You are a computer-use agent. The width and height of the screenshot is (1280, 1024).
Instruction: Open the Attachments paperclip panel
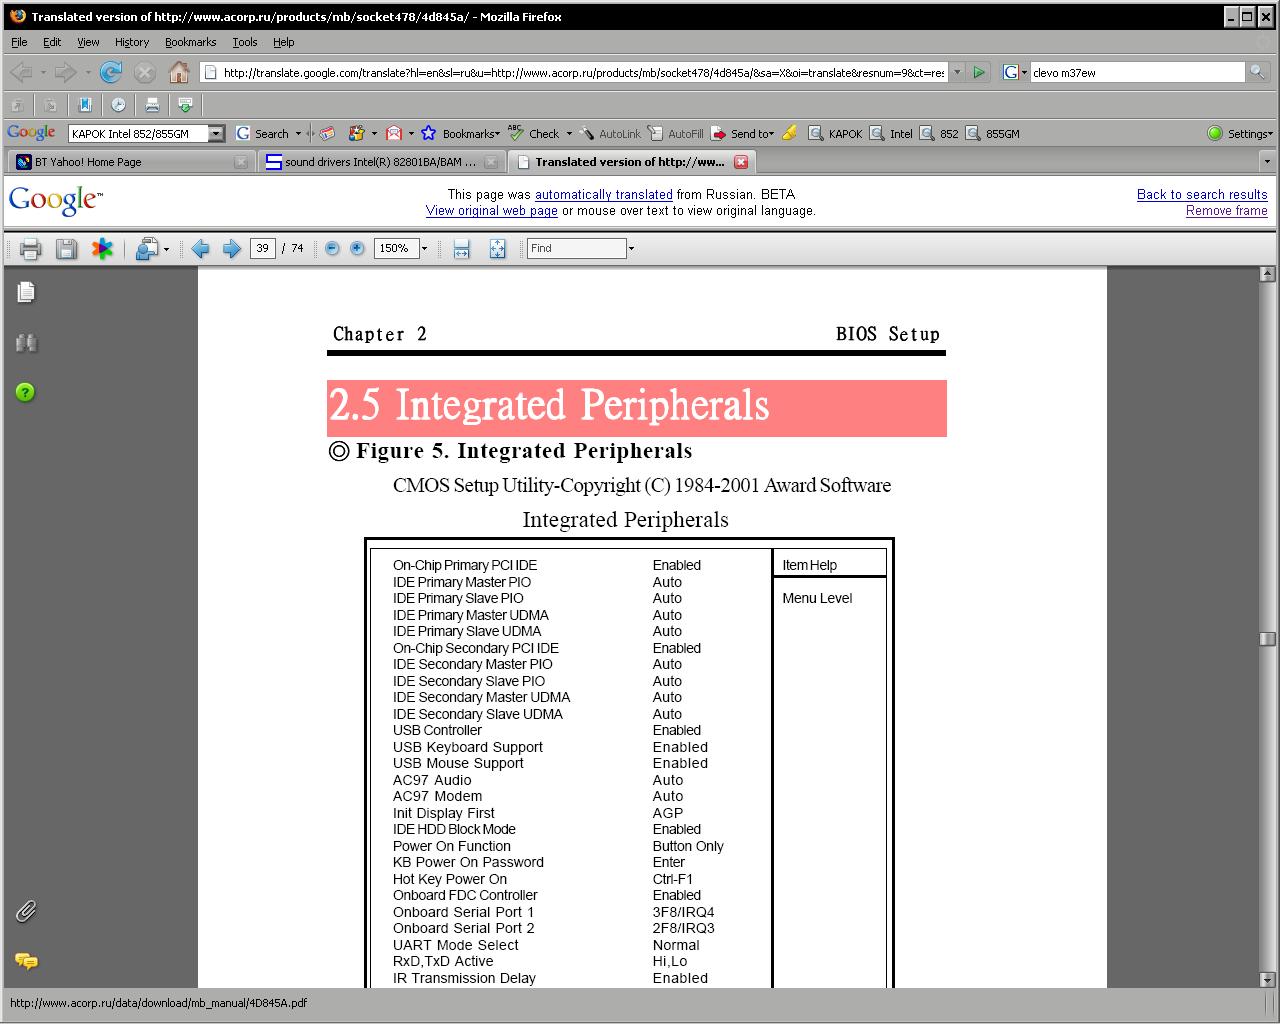point(26,911)
